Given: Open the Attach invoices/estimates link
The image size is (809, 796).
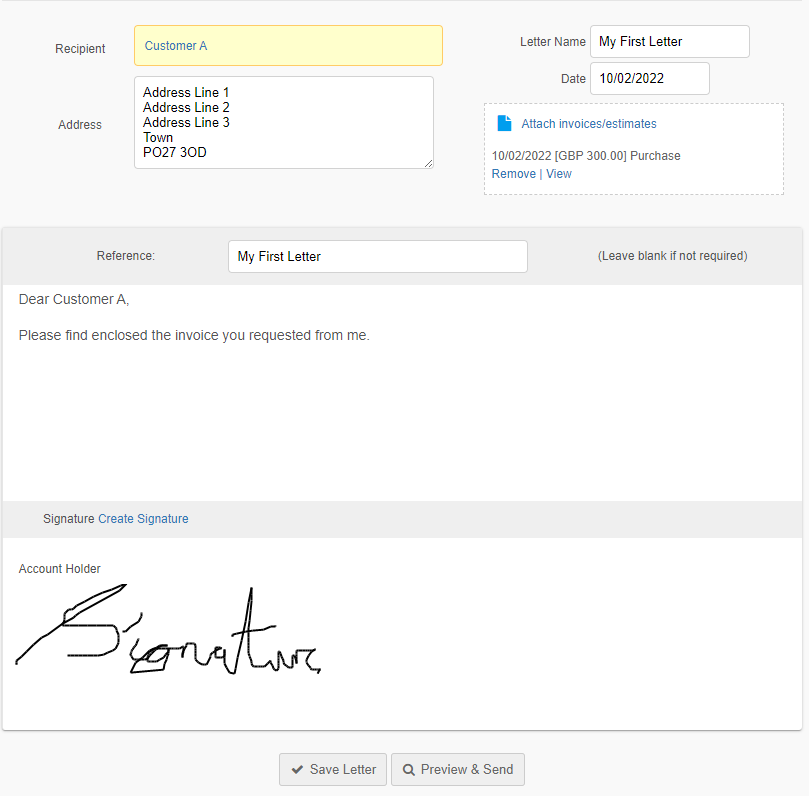Looking at the screenshot, I should 589,124.
